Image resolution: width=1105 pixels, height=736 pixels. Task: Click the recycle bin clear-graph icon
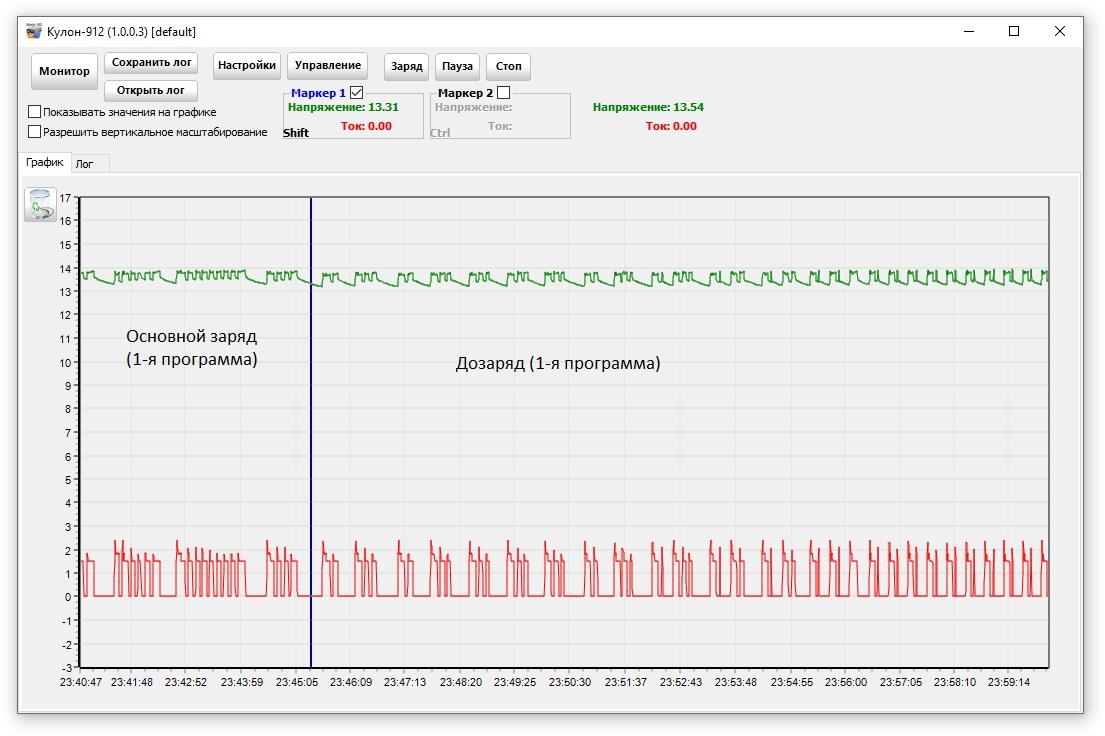[x=40, y=204]
